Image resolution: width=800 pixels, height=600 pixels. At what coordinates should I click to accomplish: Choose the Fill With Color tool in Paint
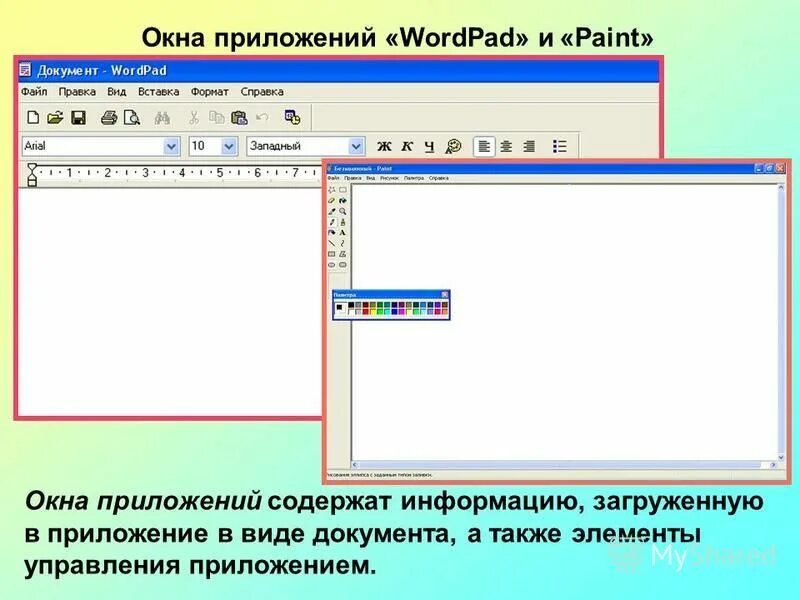coord(343,201)
